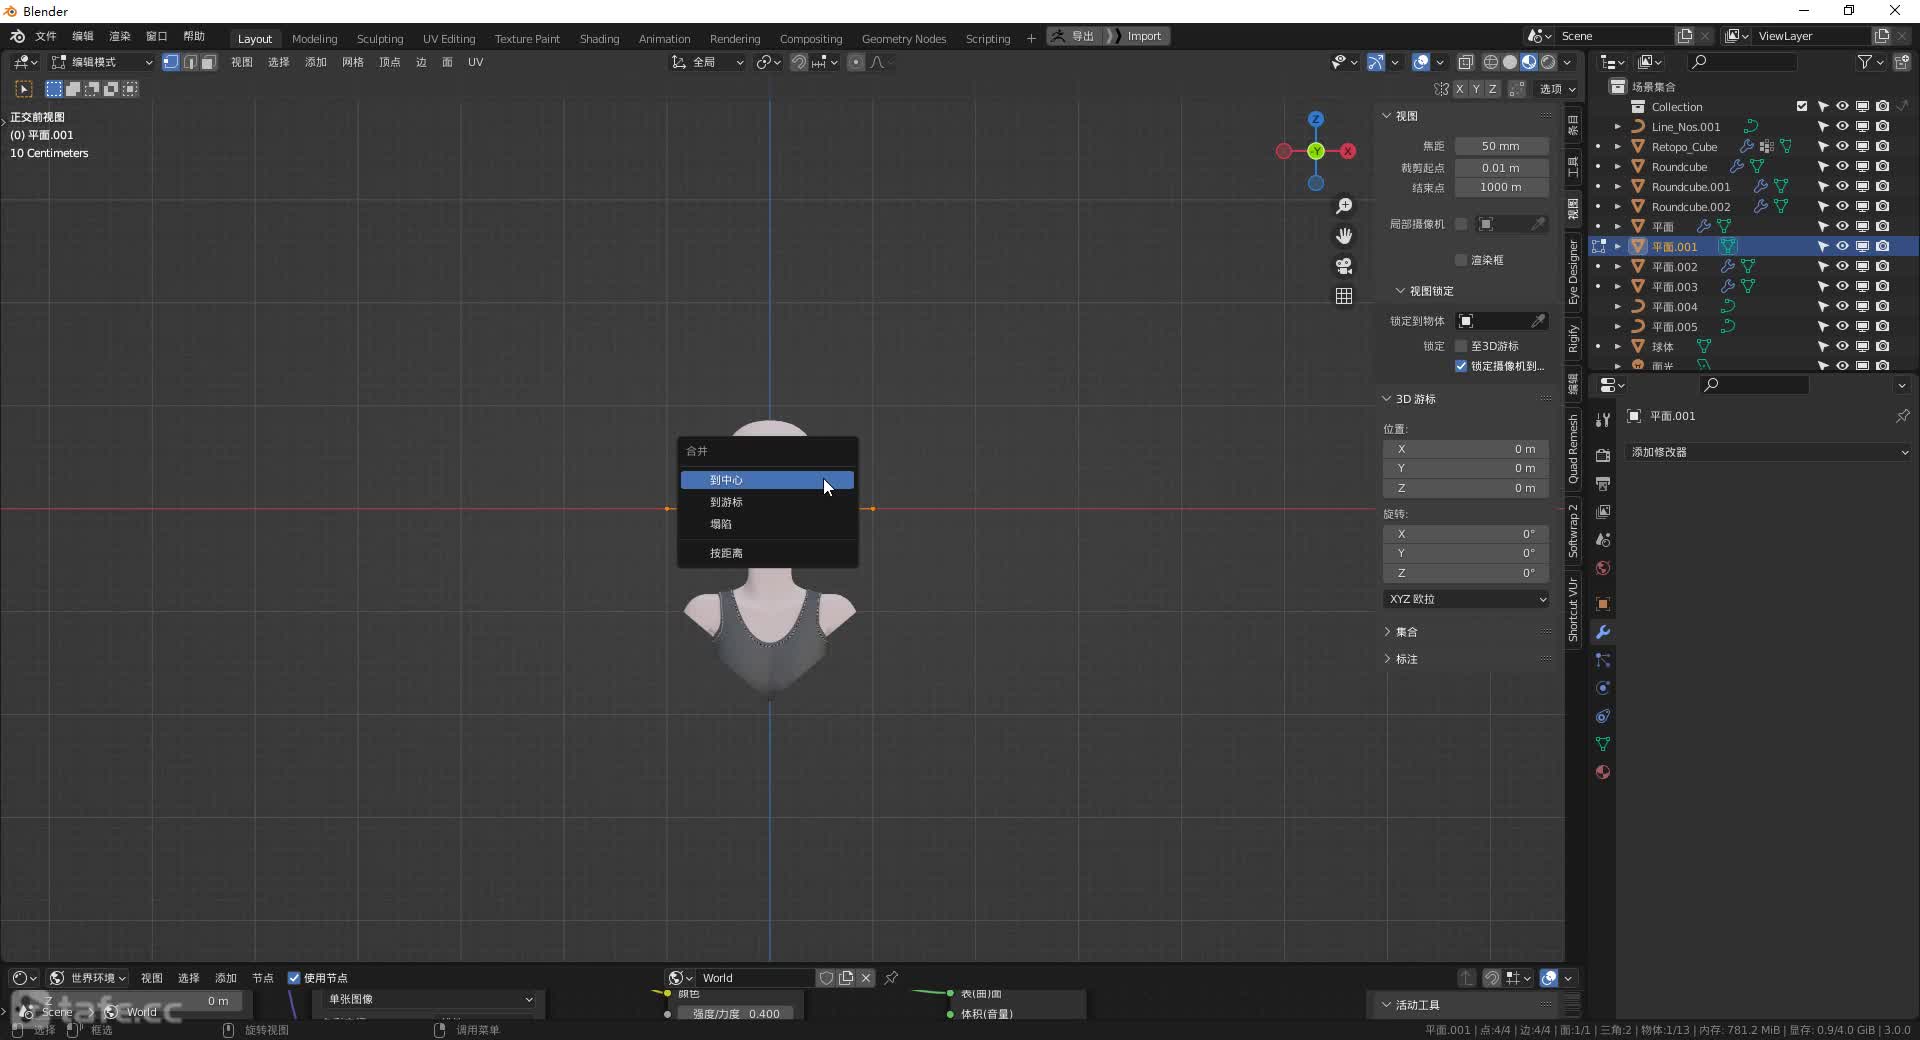Open XYZ 欧拉 rotation mode dropdown

1467,599
